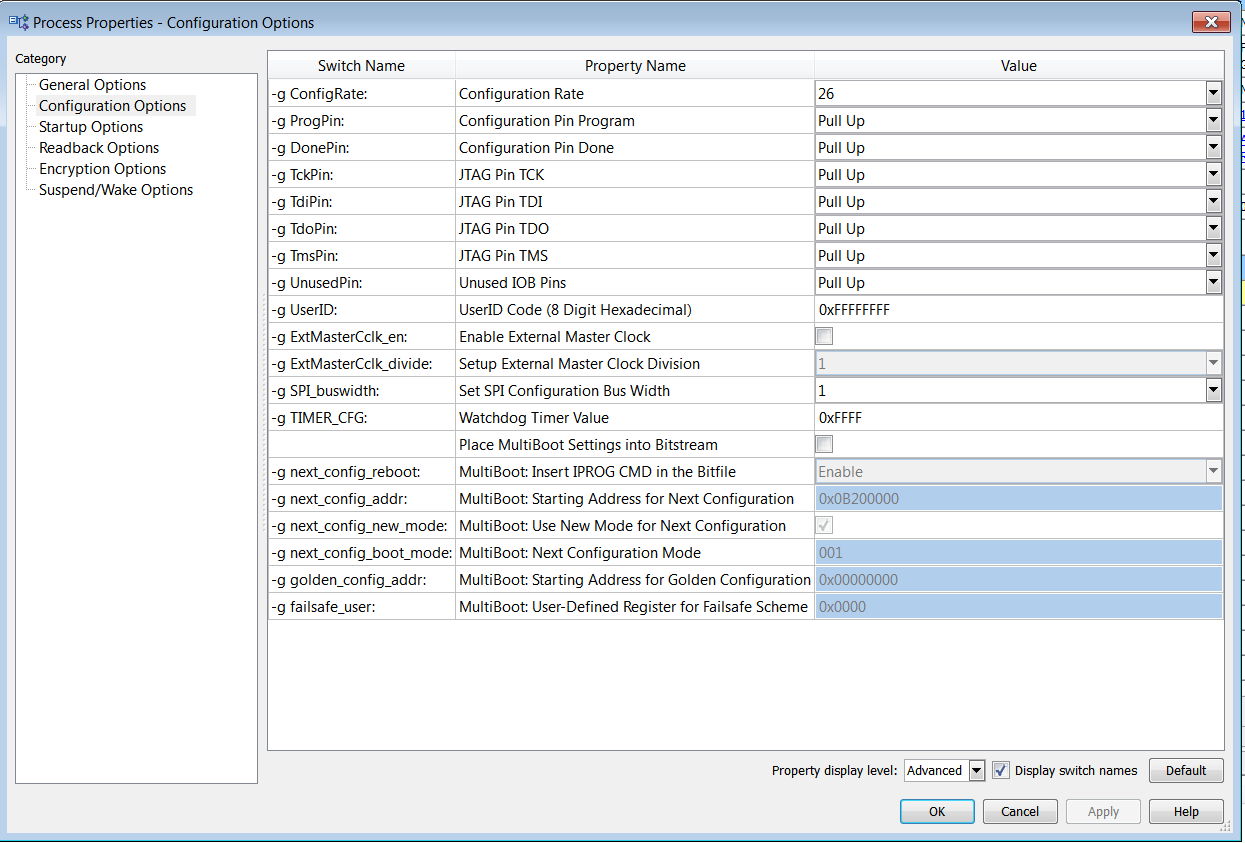Click the Switch Name column header
This screenshot has height=843, width=1245.
tap(361, 66)
